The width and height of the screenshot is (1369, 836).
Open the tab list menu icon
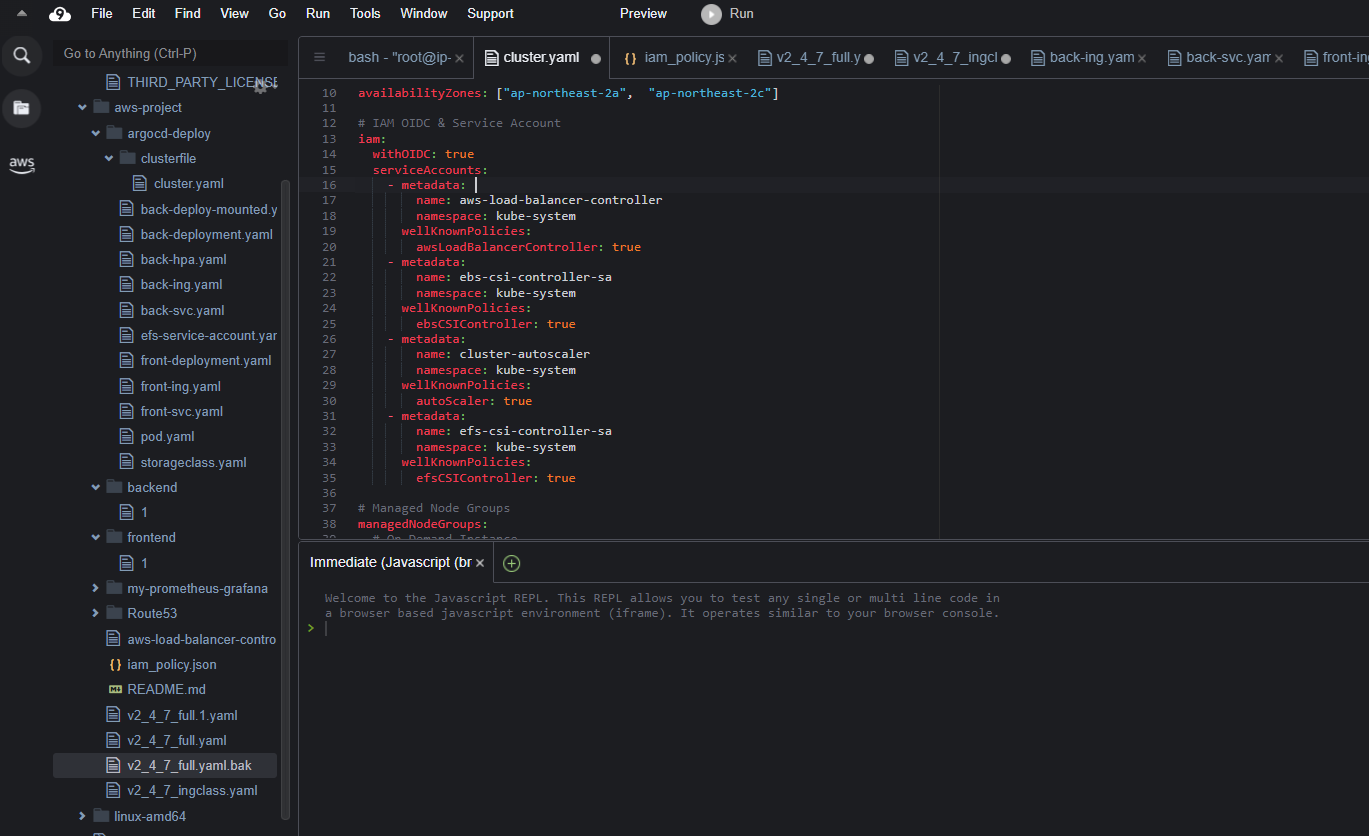pyautogui.click(x=319, y=58)
